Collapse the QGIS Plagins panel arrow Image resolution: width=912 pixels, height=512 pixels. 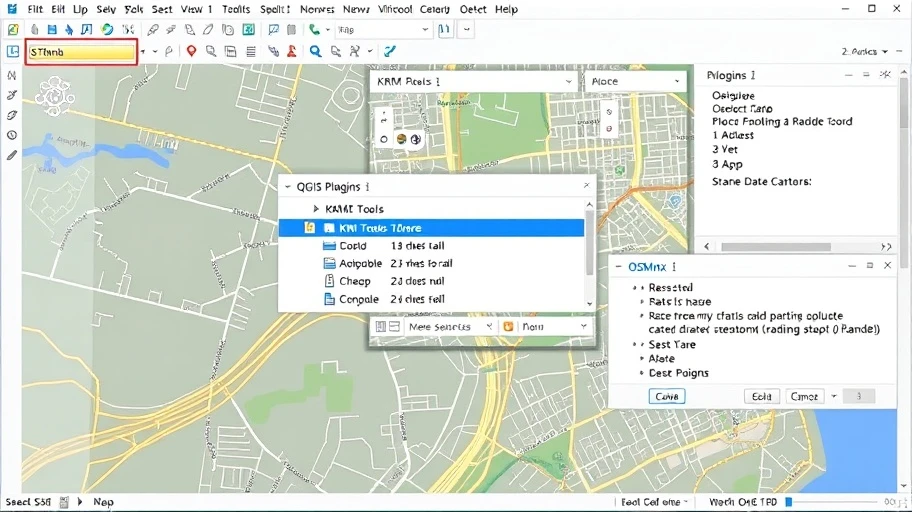pyautogui.click(x=287, y=187)
